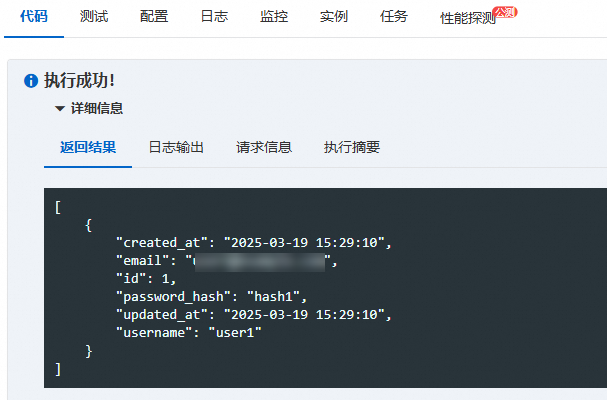
Task: Click the blue info icon beside 执行成功
Action: coord(31,81)
